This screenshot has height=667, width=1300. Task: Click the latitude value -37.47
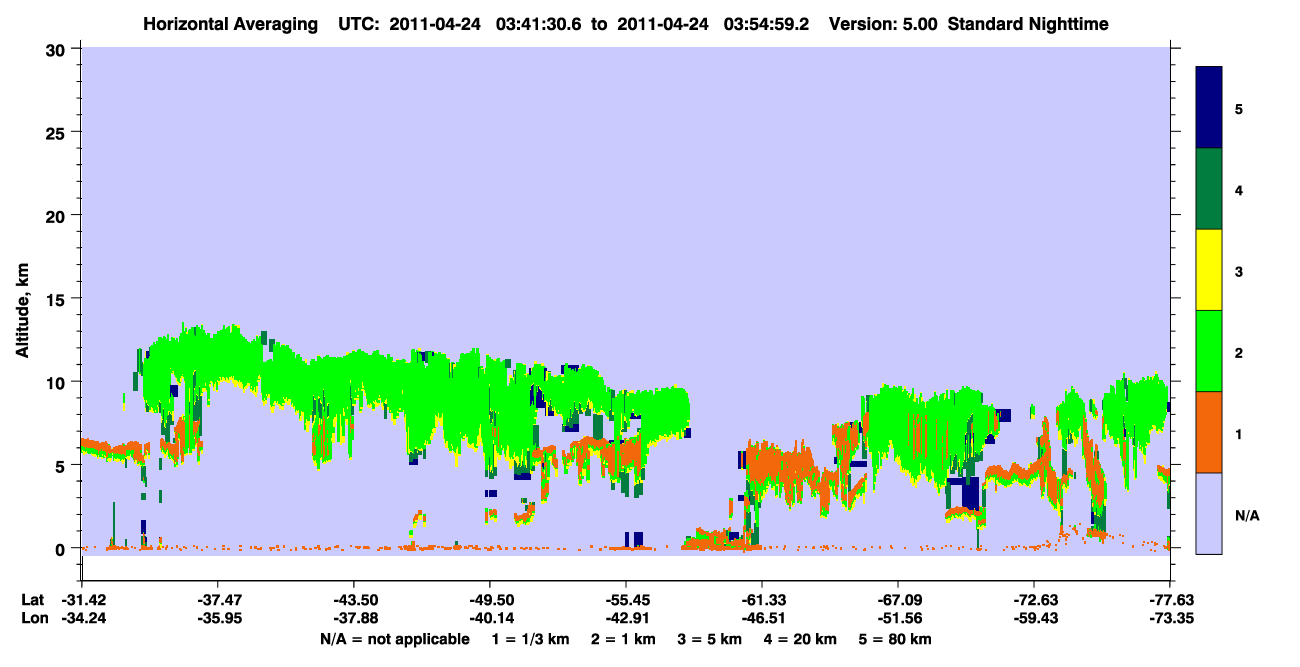coord(218,600)
